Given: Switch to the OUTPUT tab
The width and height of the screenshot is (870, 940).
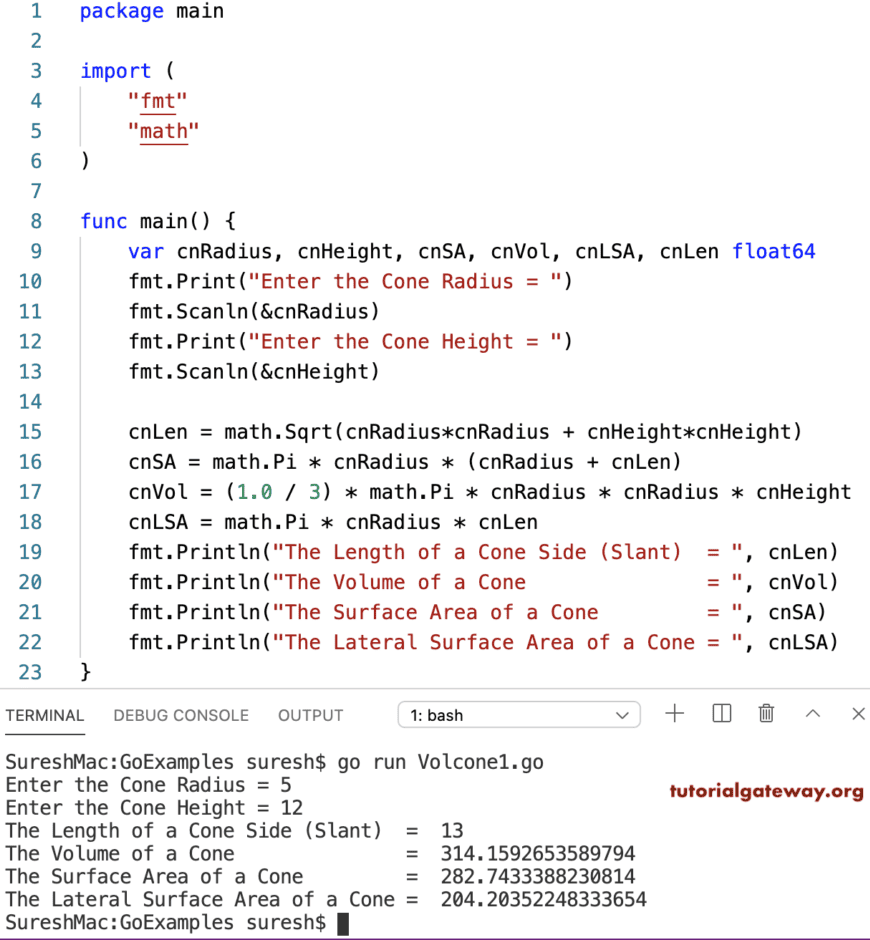Looking at the screenshot, I should tap(310, 715).
